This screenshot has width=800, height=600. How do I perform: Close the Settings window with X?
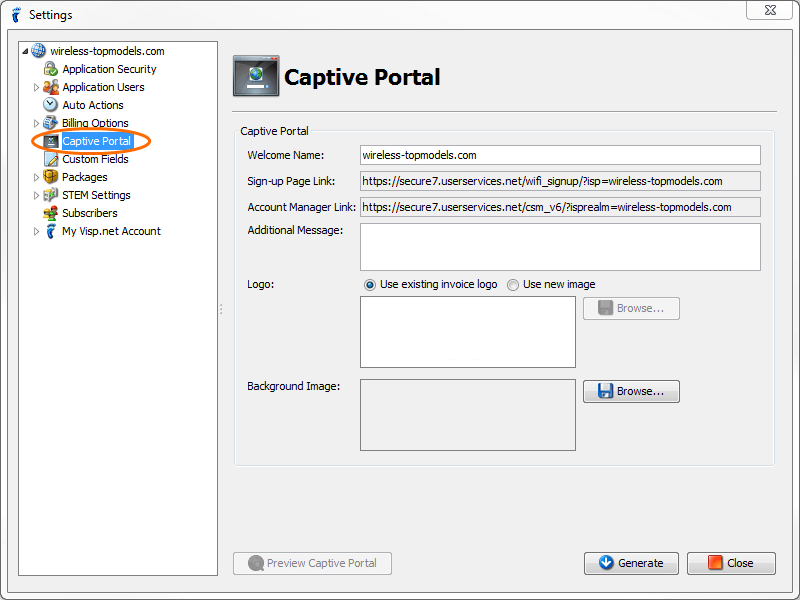click(770, 10)
